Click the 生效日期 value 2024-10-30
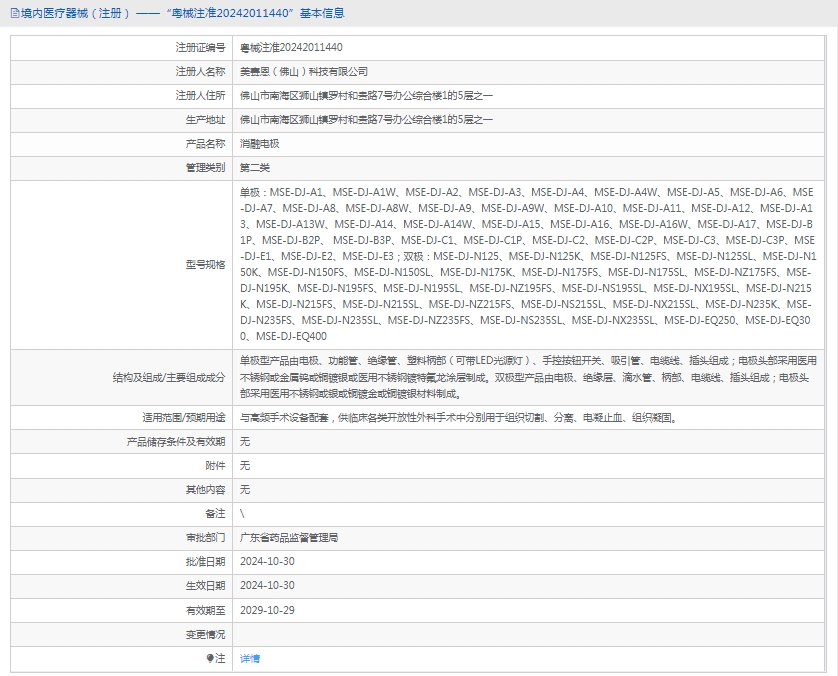 [x=267, y=585]
